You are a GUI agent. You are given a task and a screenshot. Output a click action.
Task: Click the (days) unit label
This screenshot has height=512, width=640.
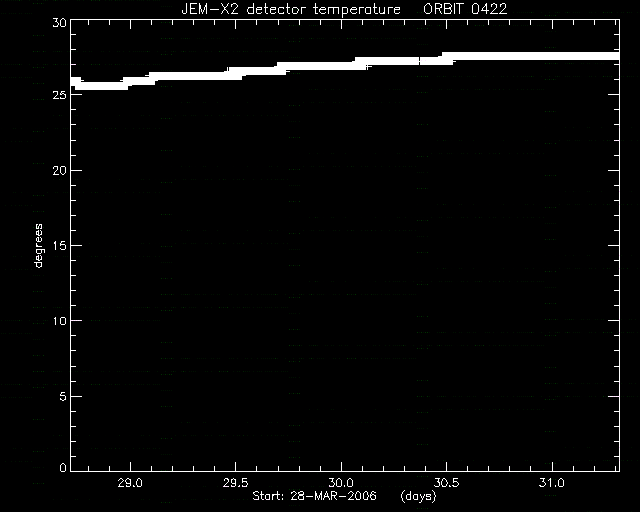point(418,496)
